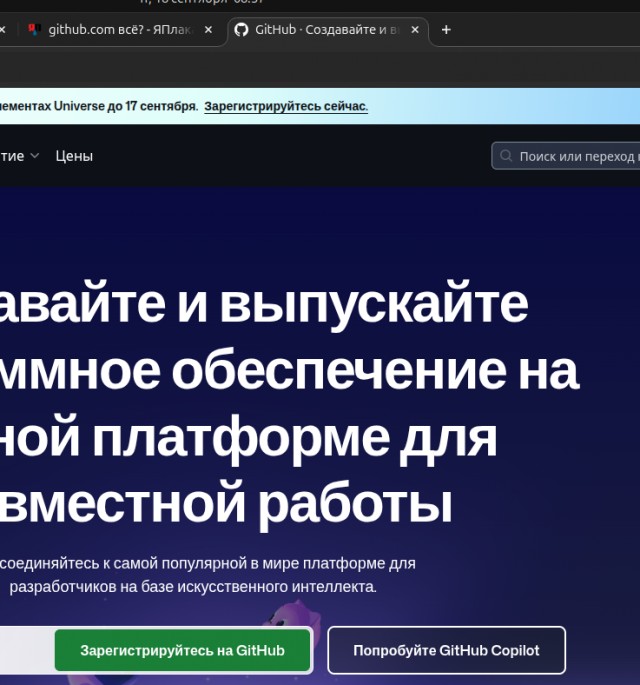Select the 'GitHub · Создавайте и в' tab

(x=328, y=30)
